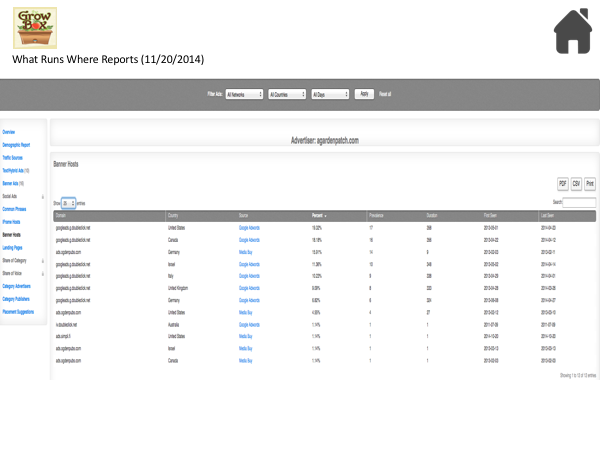Click Media Buy link in the ads.simpli.fi row

point(245,336)
